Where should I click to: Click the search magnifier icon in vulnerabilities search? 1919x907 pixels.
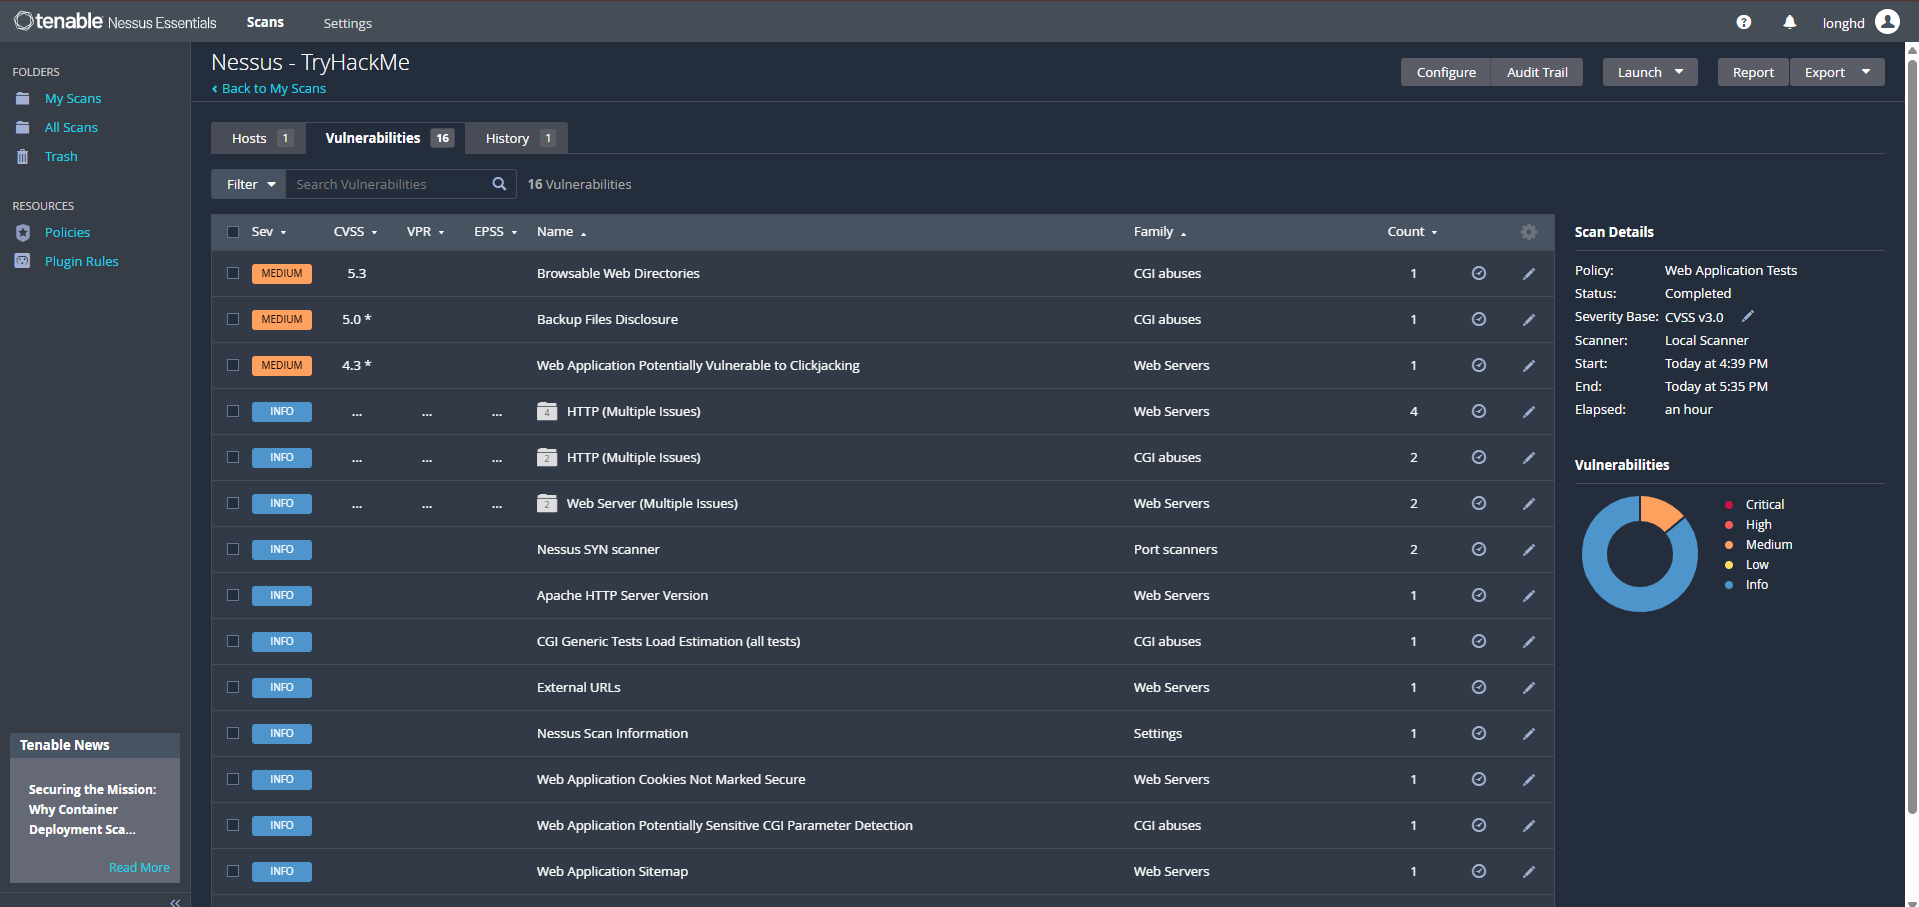[x=499, y=184]
